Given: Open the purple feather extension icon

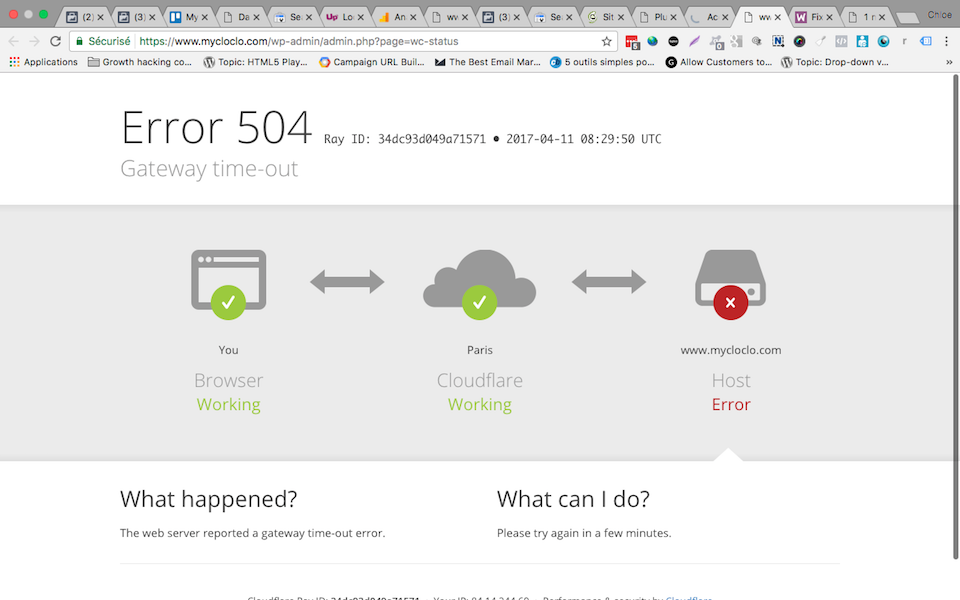Looking at the screenshot, I should click(x=694, y=41).
